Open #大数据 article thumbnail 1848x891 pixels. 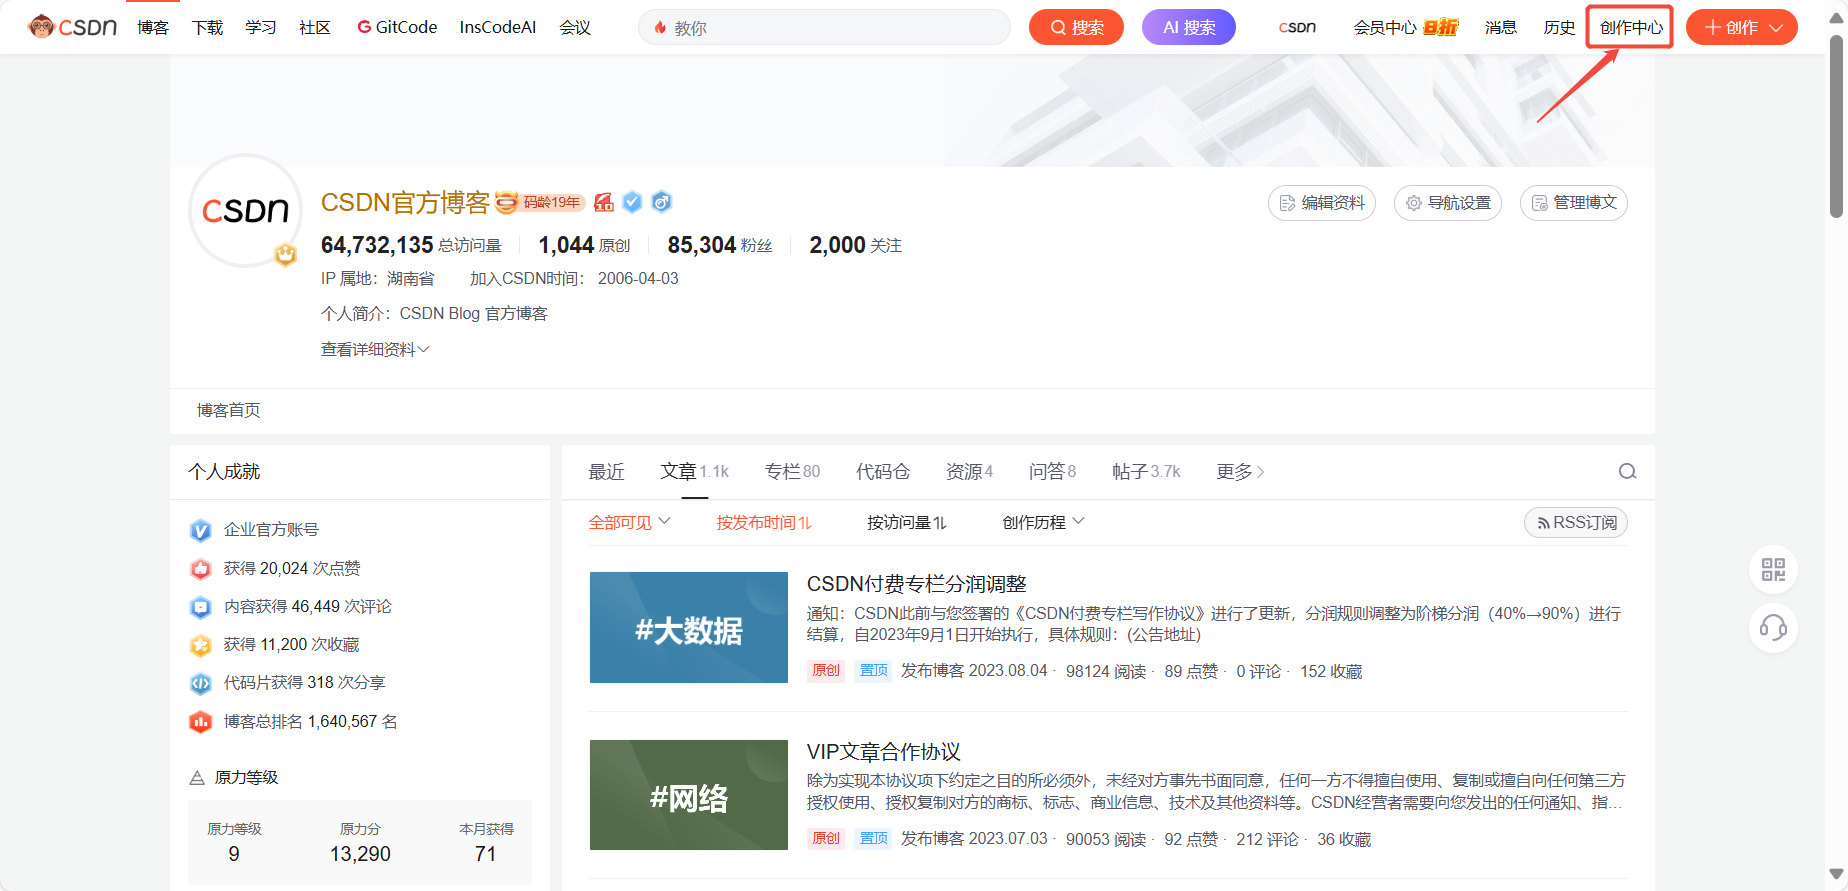pyautogui.click(x=689, y=628)
